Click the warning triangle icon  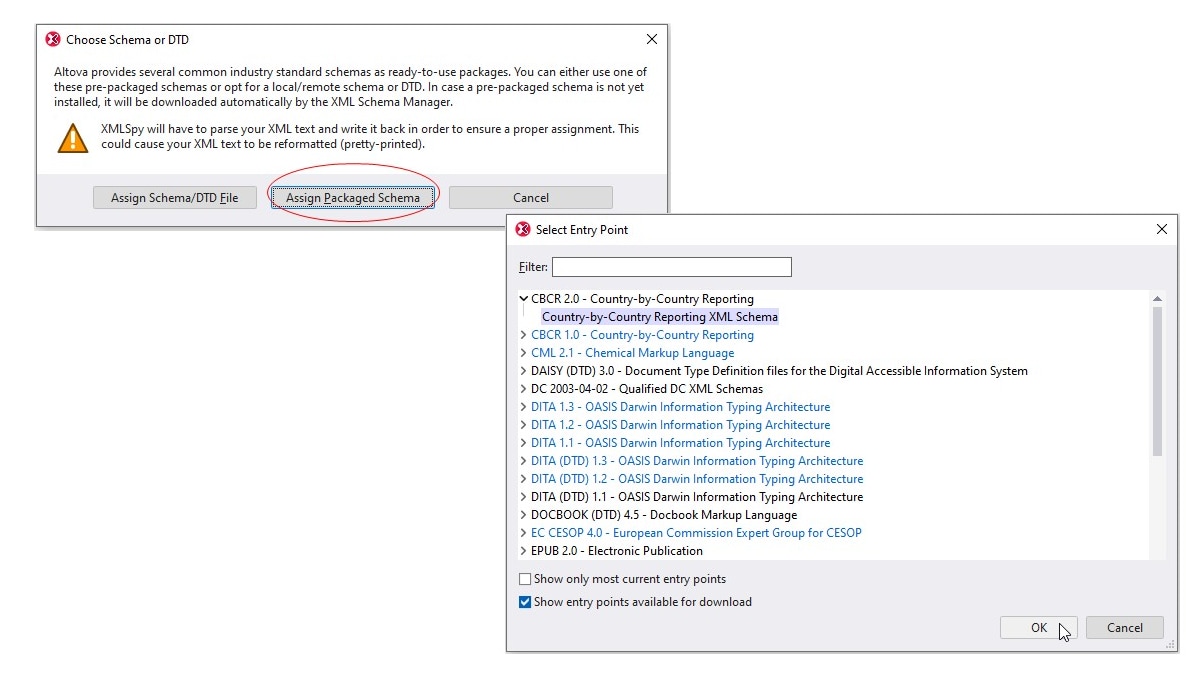(71, 137)
